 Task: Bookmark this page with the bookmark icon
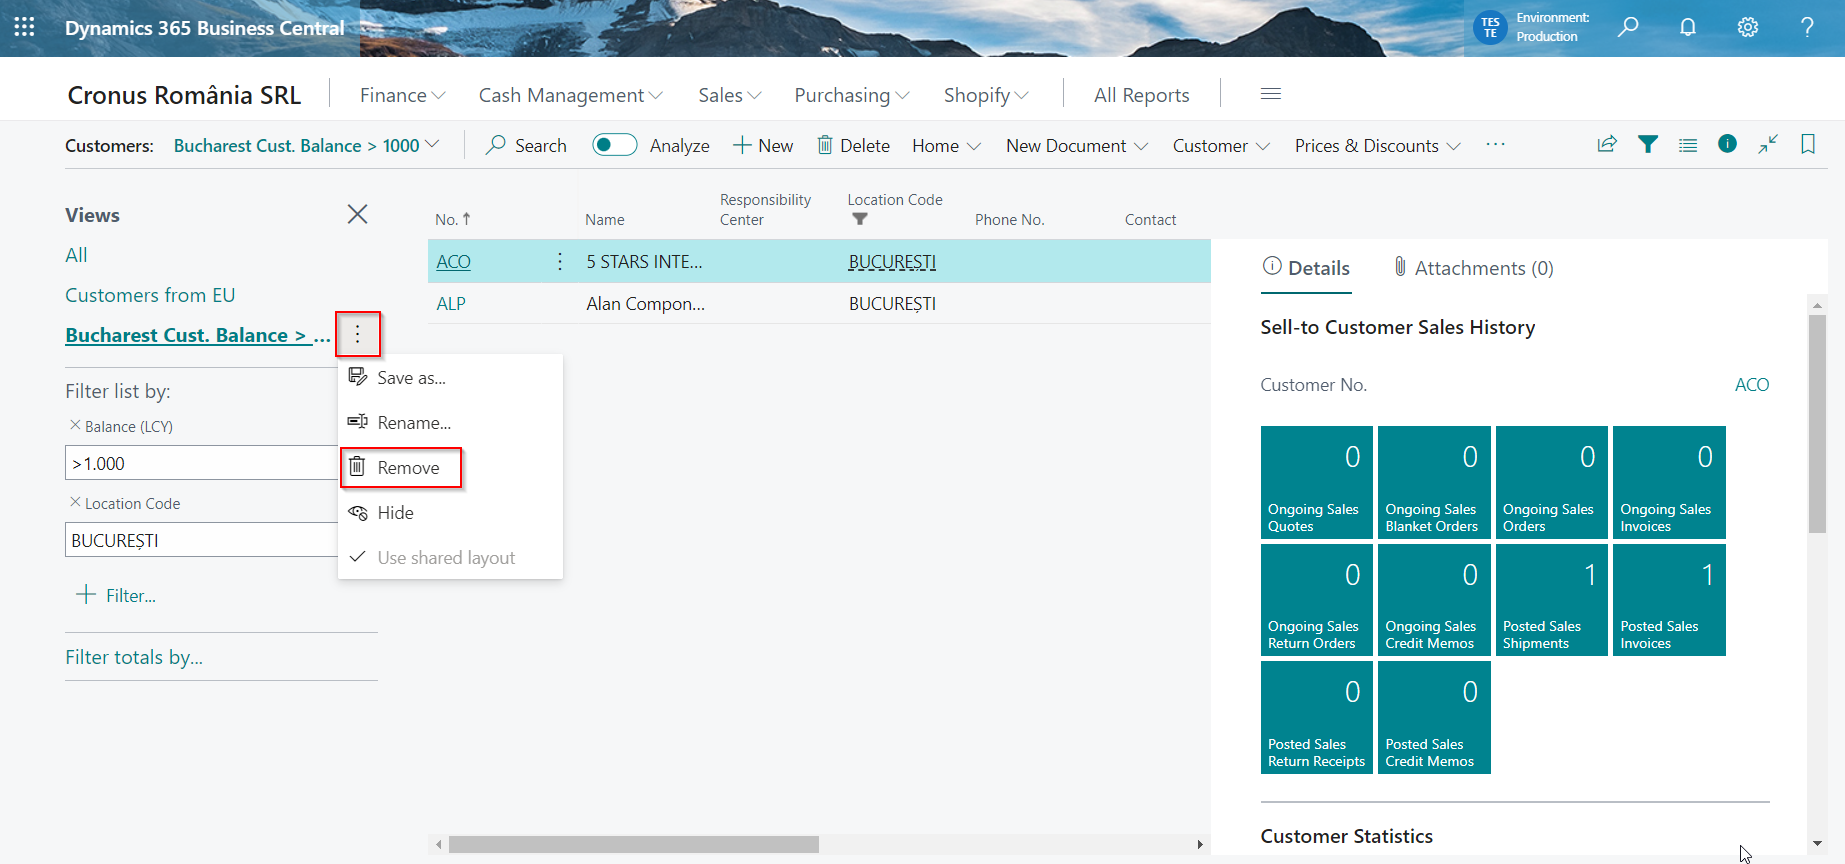[1808, 144]
